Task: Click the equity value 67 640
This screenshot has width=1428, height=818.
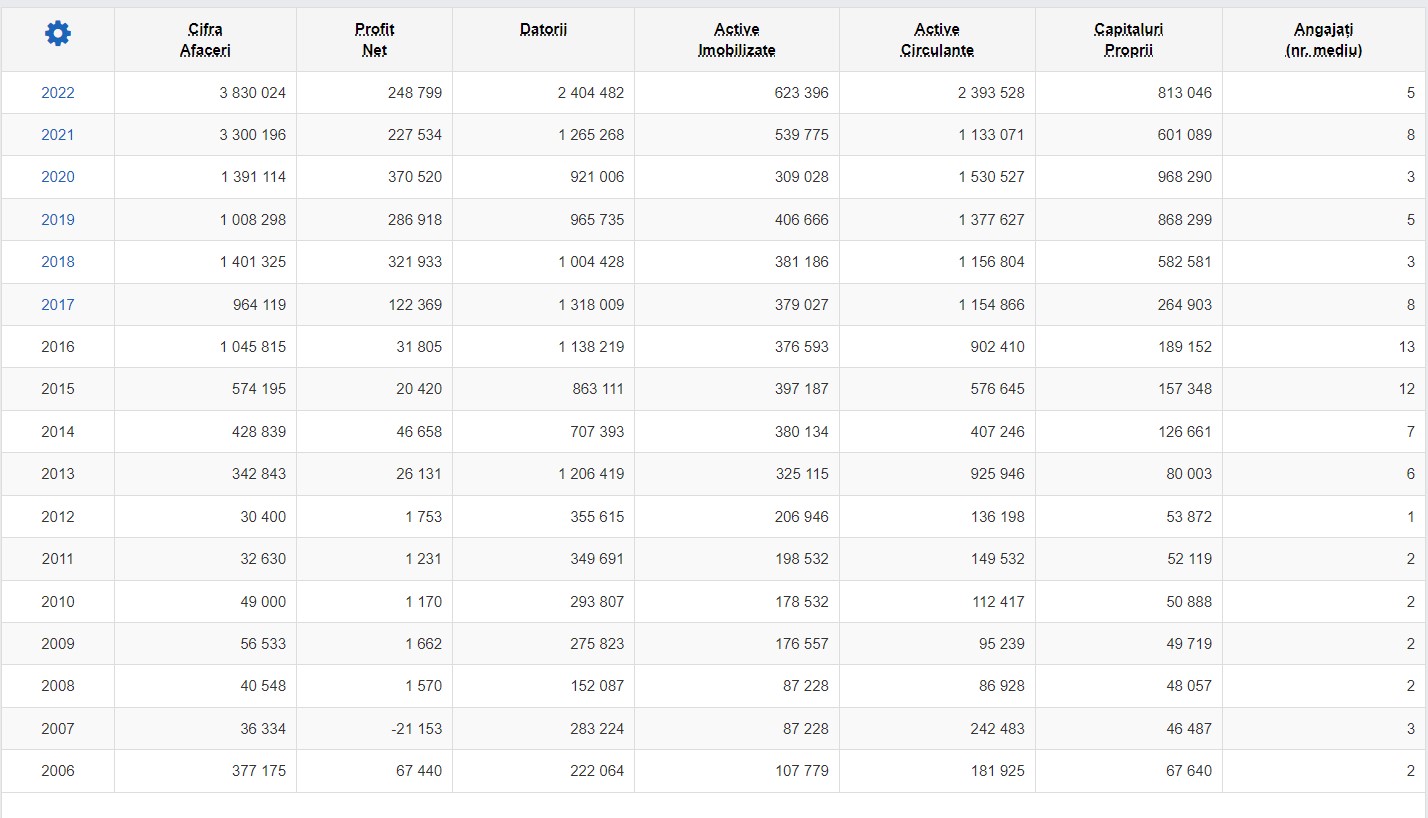Action: tap(1189, 771)
